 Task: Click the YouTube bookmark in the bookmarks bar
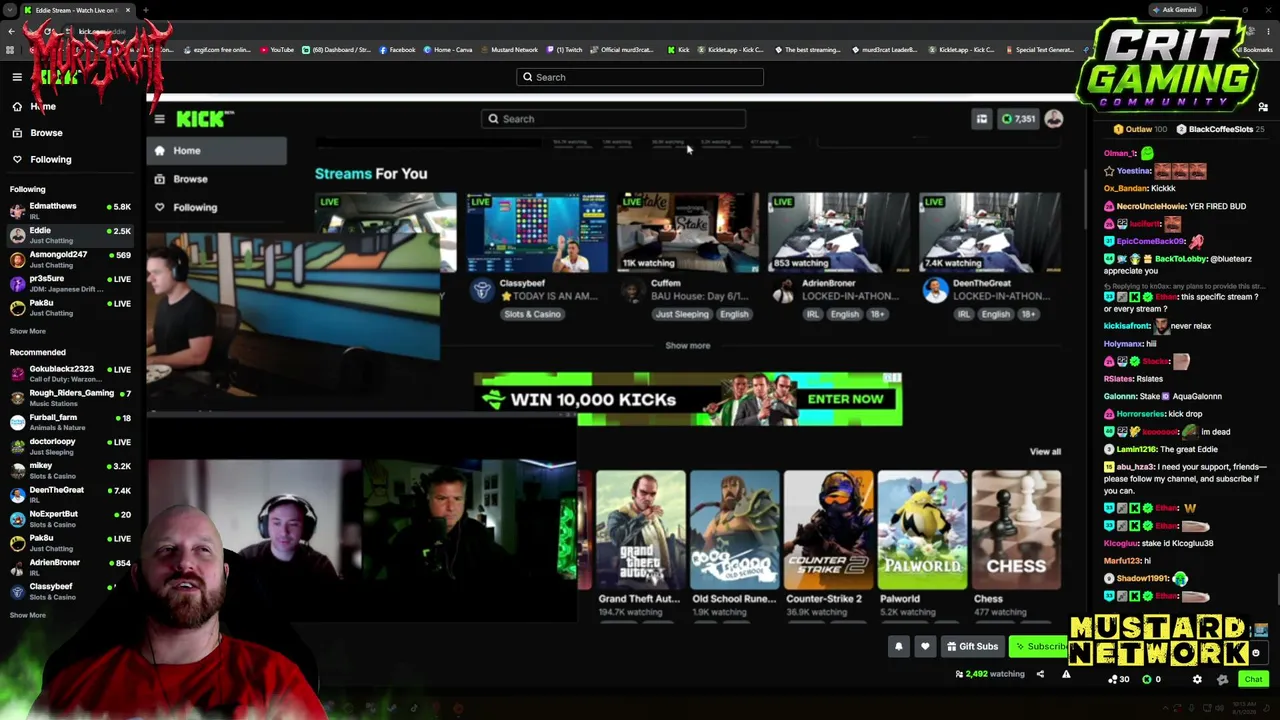(277, 50)
